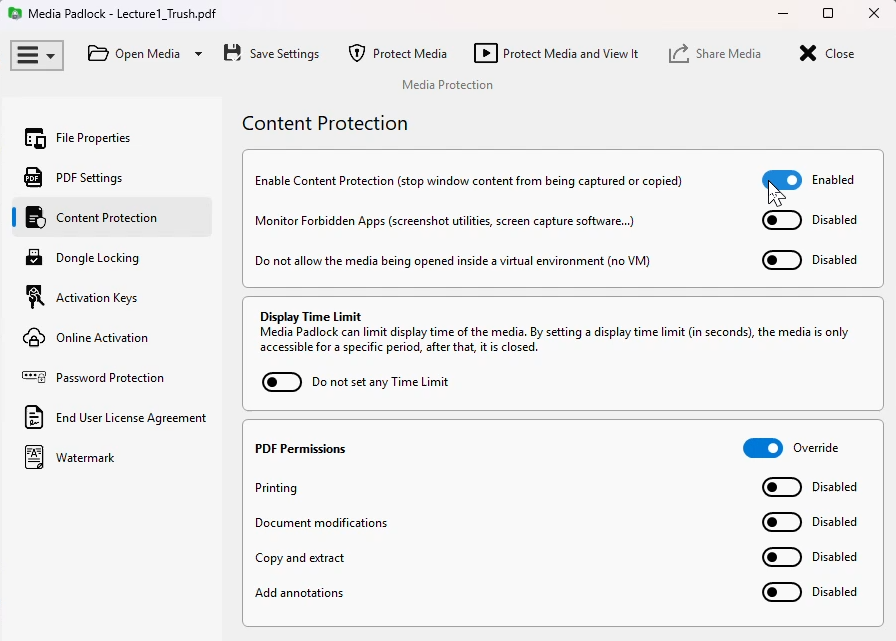The width and height of the screenshot is (896, 641).
Task: Enable the Printing permission toggle
Action: coord(782,487)
